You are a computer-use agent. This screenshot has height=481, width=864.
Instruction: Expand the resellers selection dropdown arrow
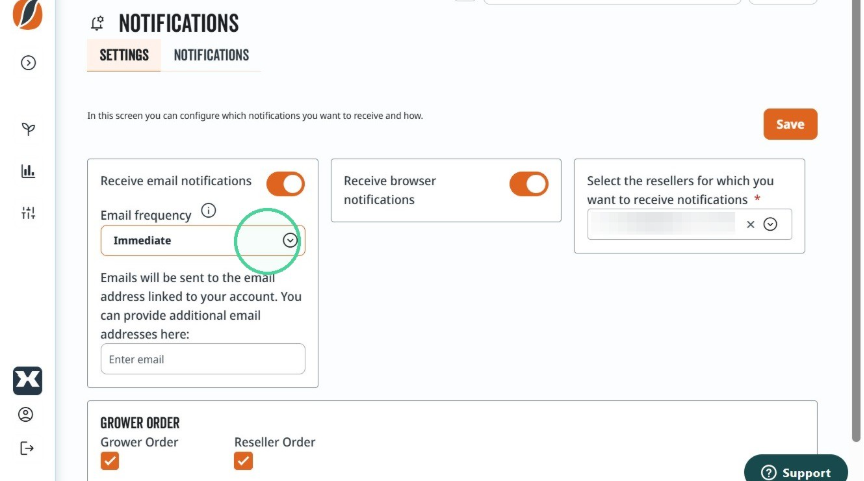(x=770, y=224)
